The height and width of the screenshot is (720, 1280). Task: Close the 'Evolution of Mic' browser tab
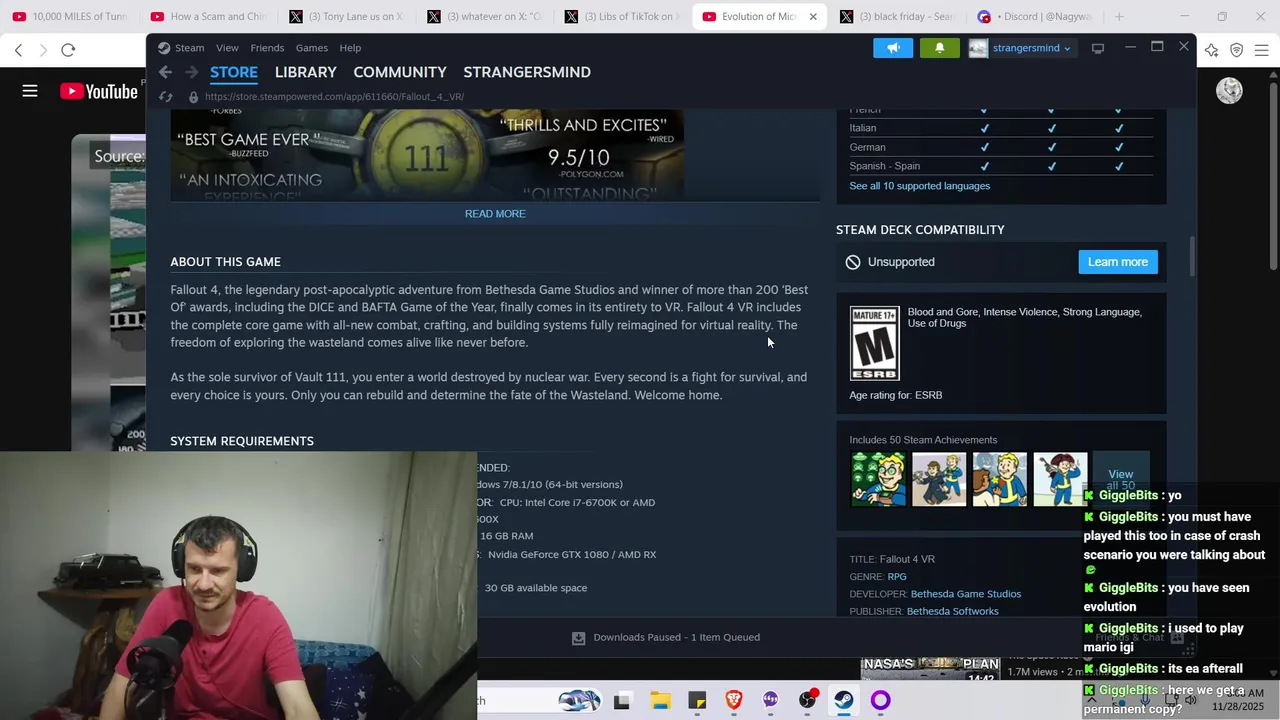813,17
